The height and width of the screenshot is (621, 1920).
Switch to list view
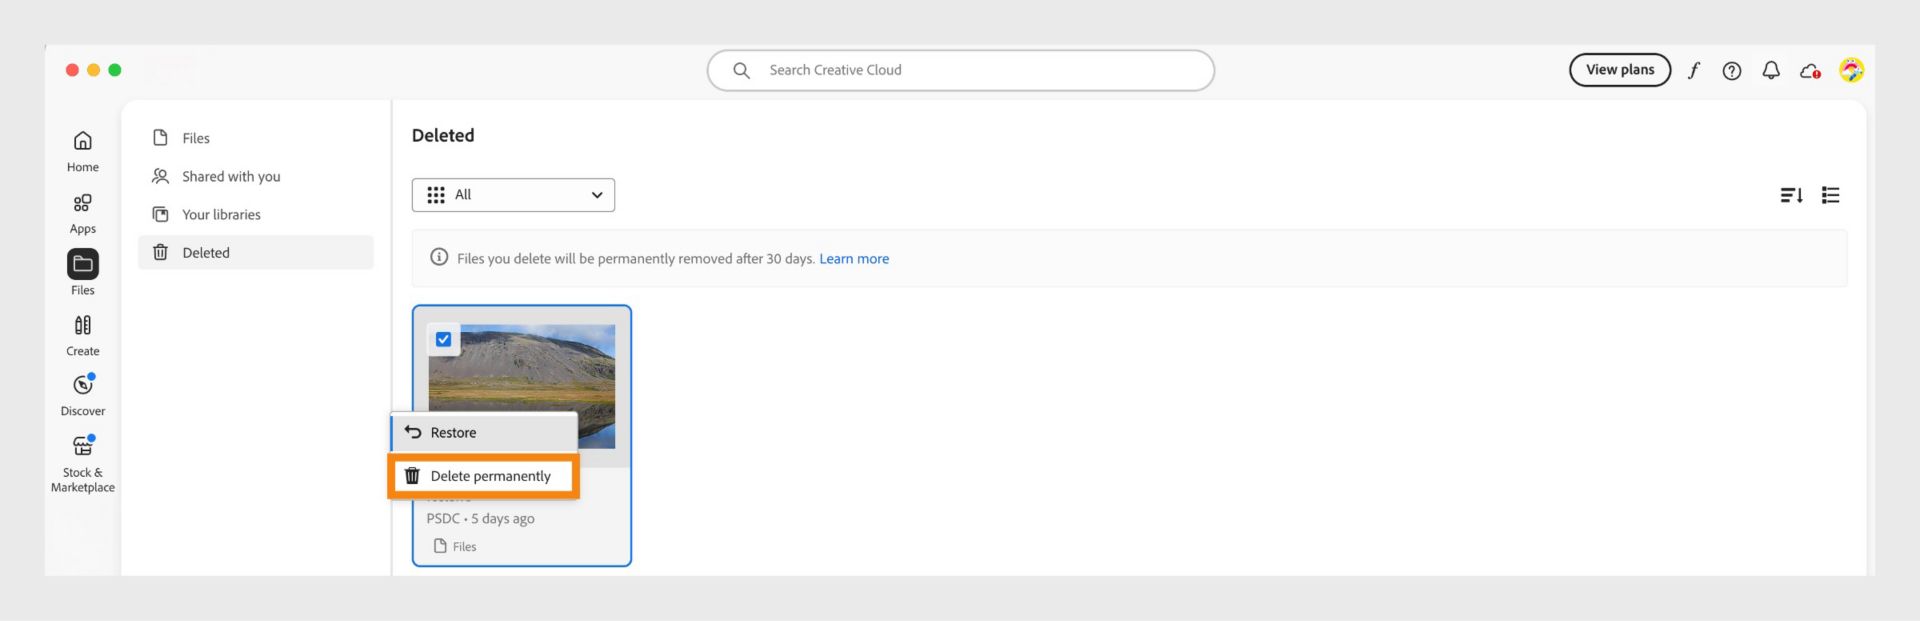[x=1831, y=195]
